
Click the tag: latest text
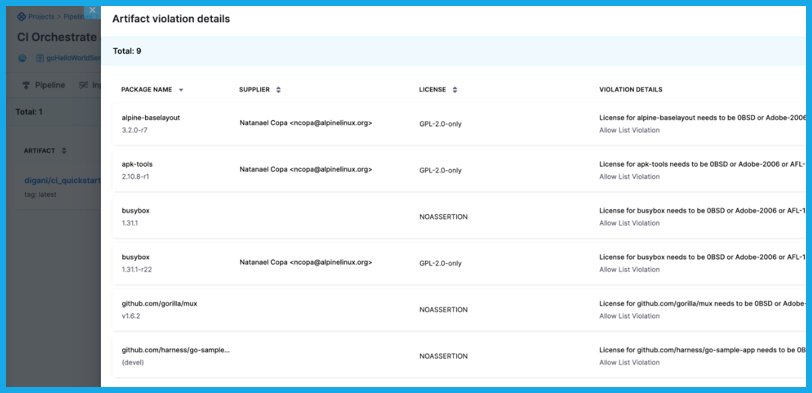click(x=40, y=195)
